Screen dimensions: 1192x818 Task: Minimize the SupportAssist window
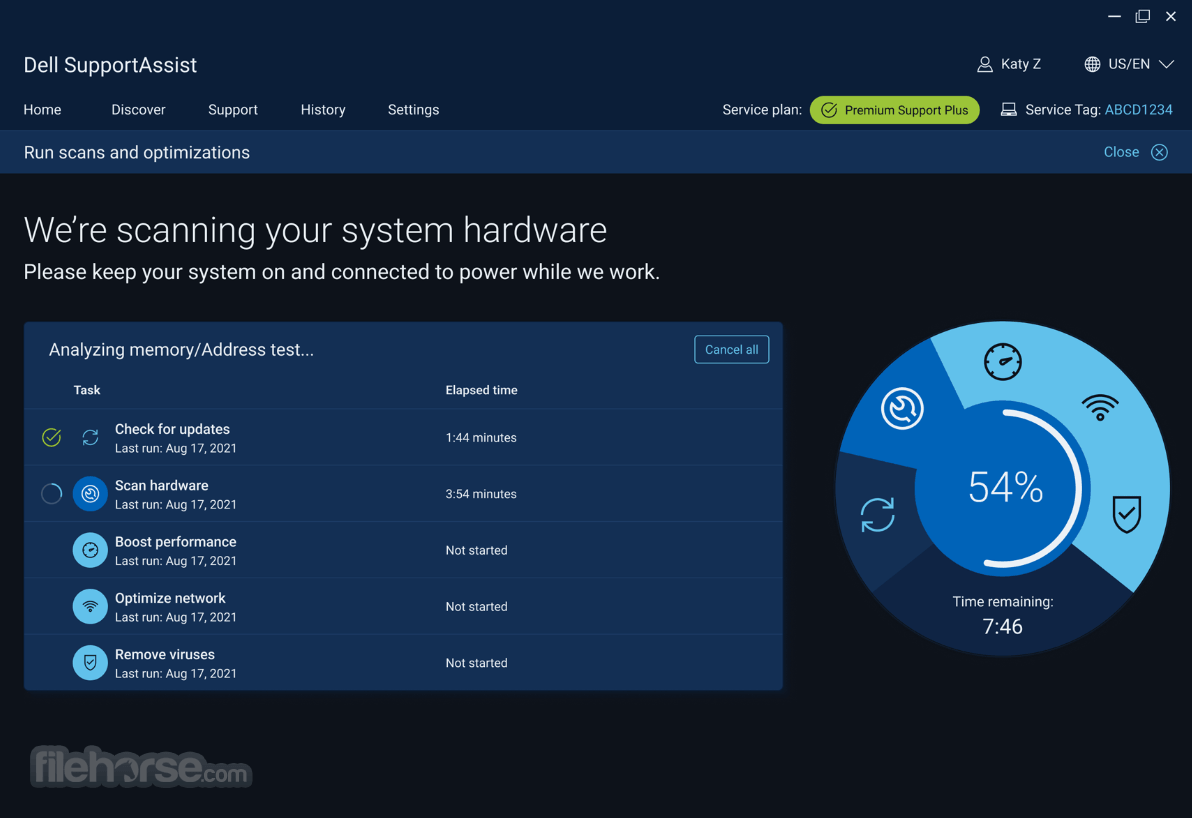coord(1114,16)
